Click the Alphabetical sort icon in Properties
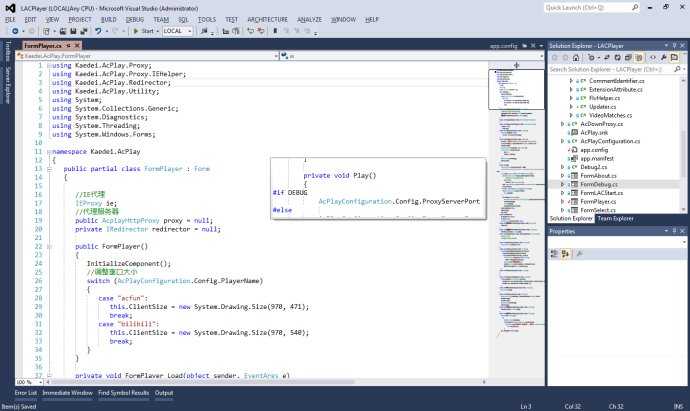Screen dimensions: 690x411 [565, 254]
